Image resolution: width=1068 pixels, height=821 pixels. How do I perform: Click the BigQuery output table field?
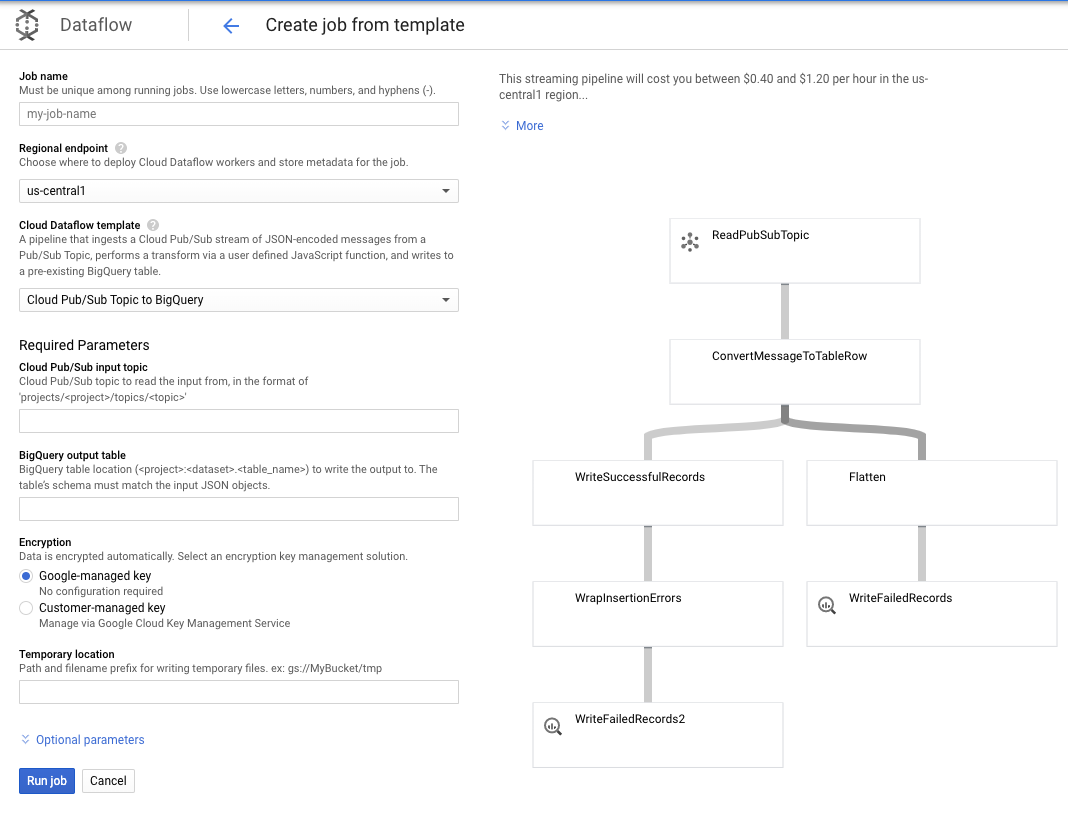(238, 509)
